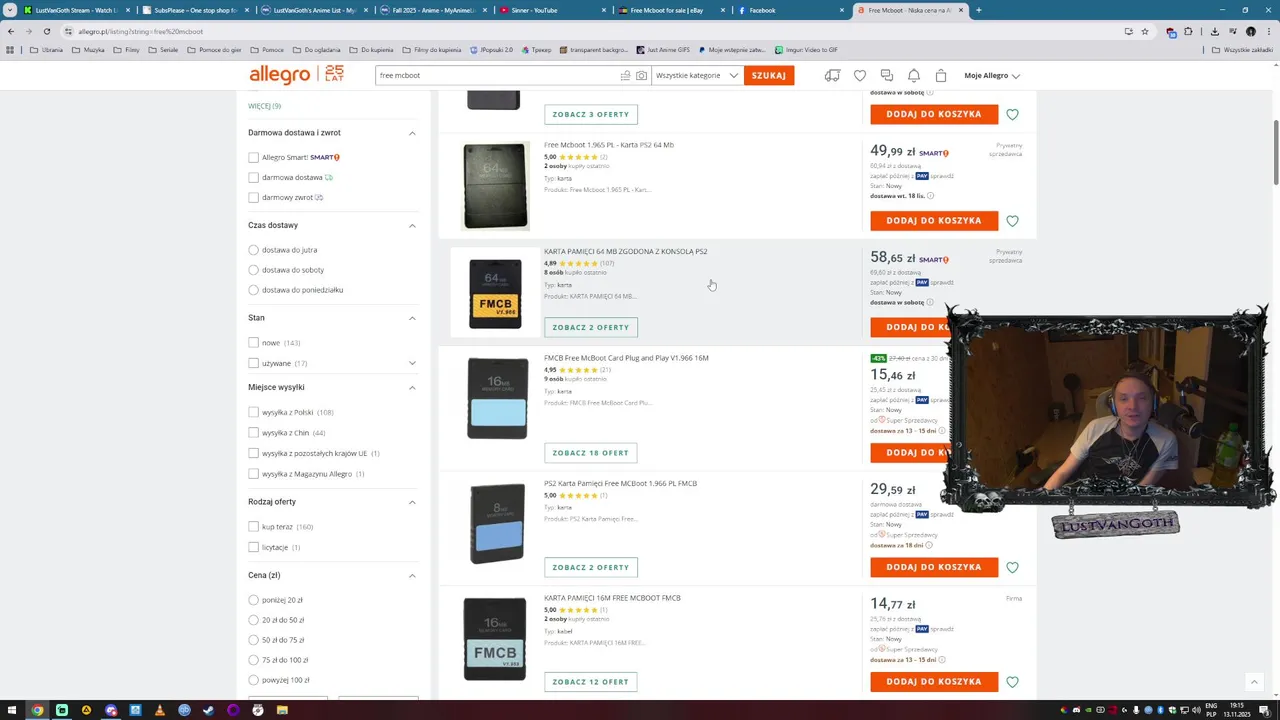Open the Windows Start menu
This screenshot has width=1280, height=720.
point(11,710)
